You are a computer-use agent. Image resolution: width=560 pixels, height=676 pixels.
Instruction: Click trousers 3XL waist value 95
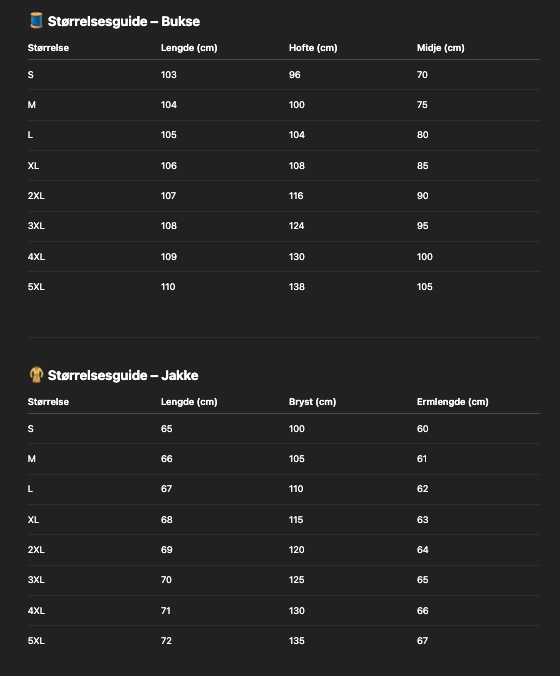coord(422,226)
